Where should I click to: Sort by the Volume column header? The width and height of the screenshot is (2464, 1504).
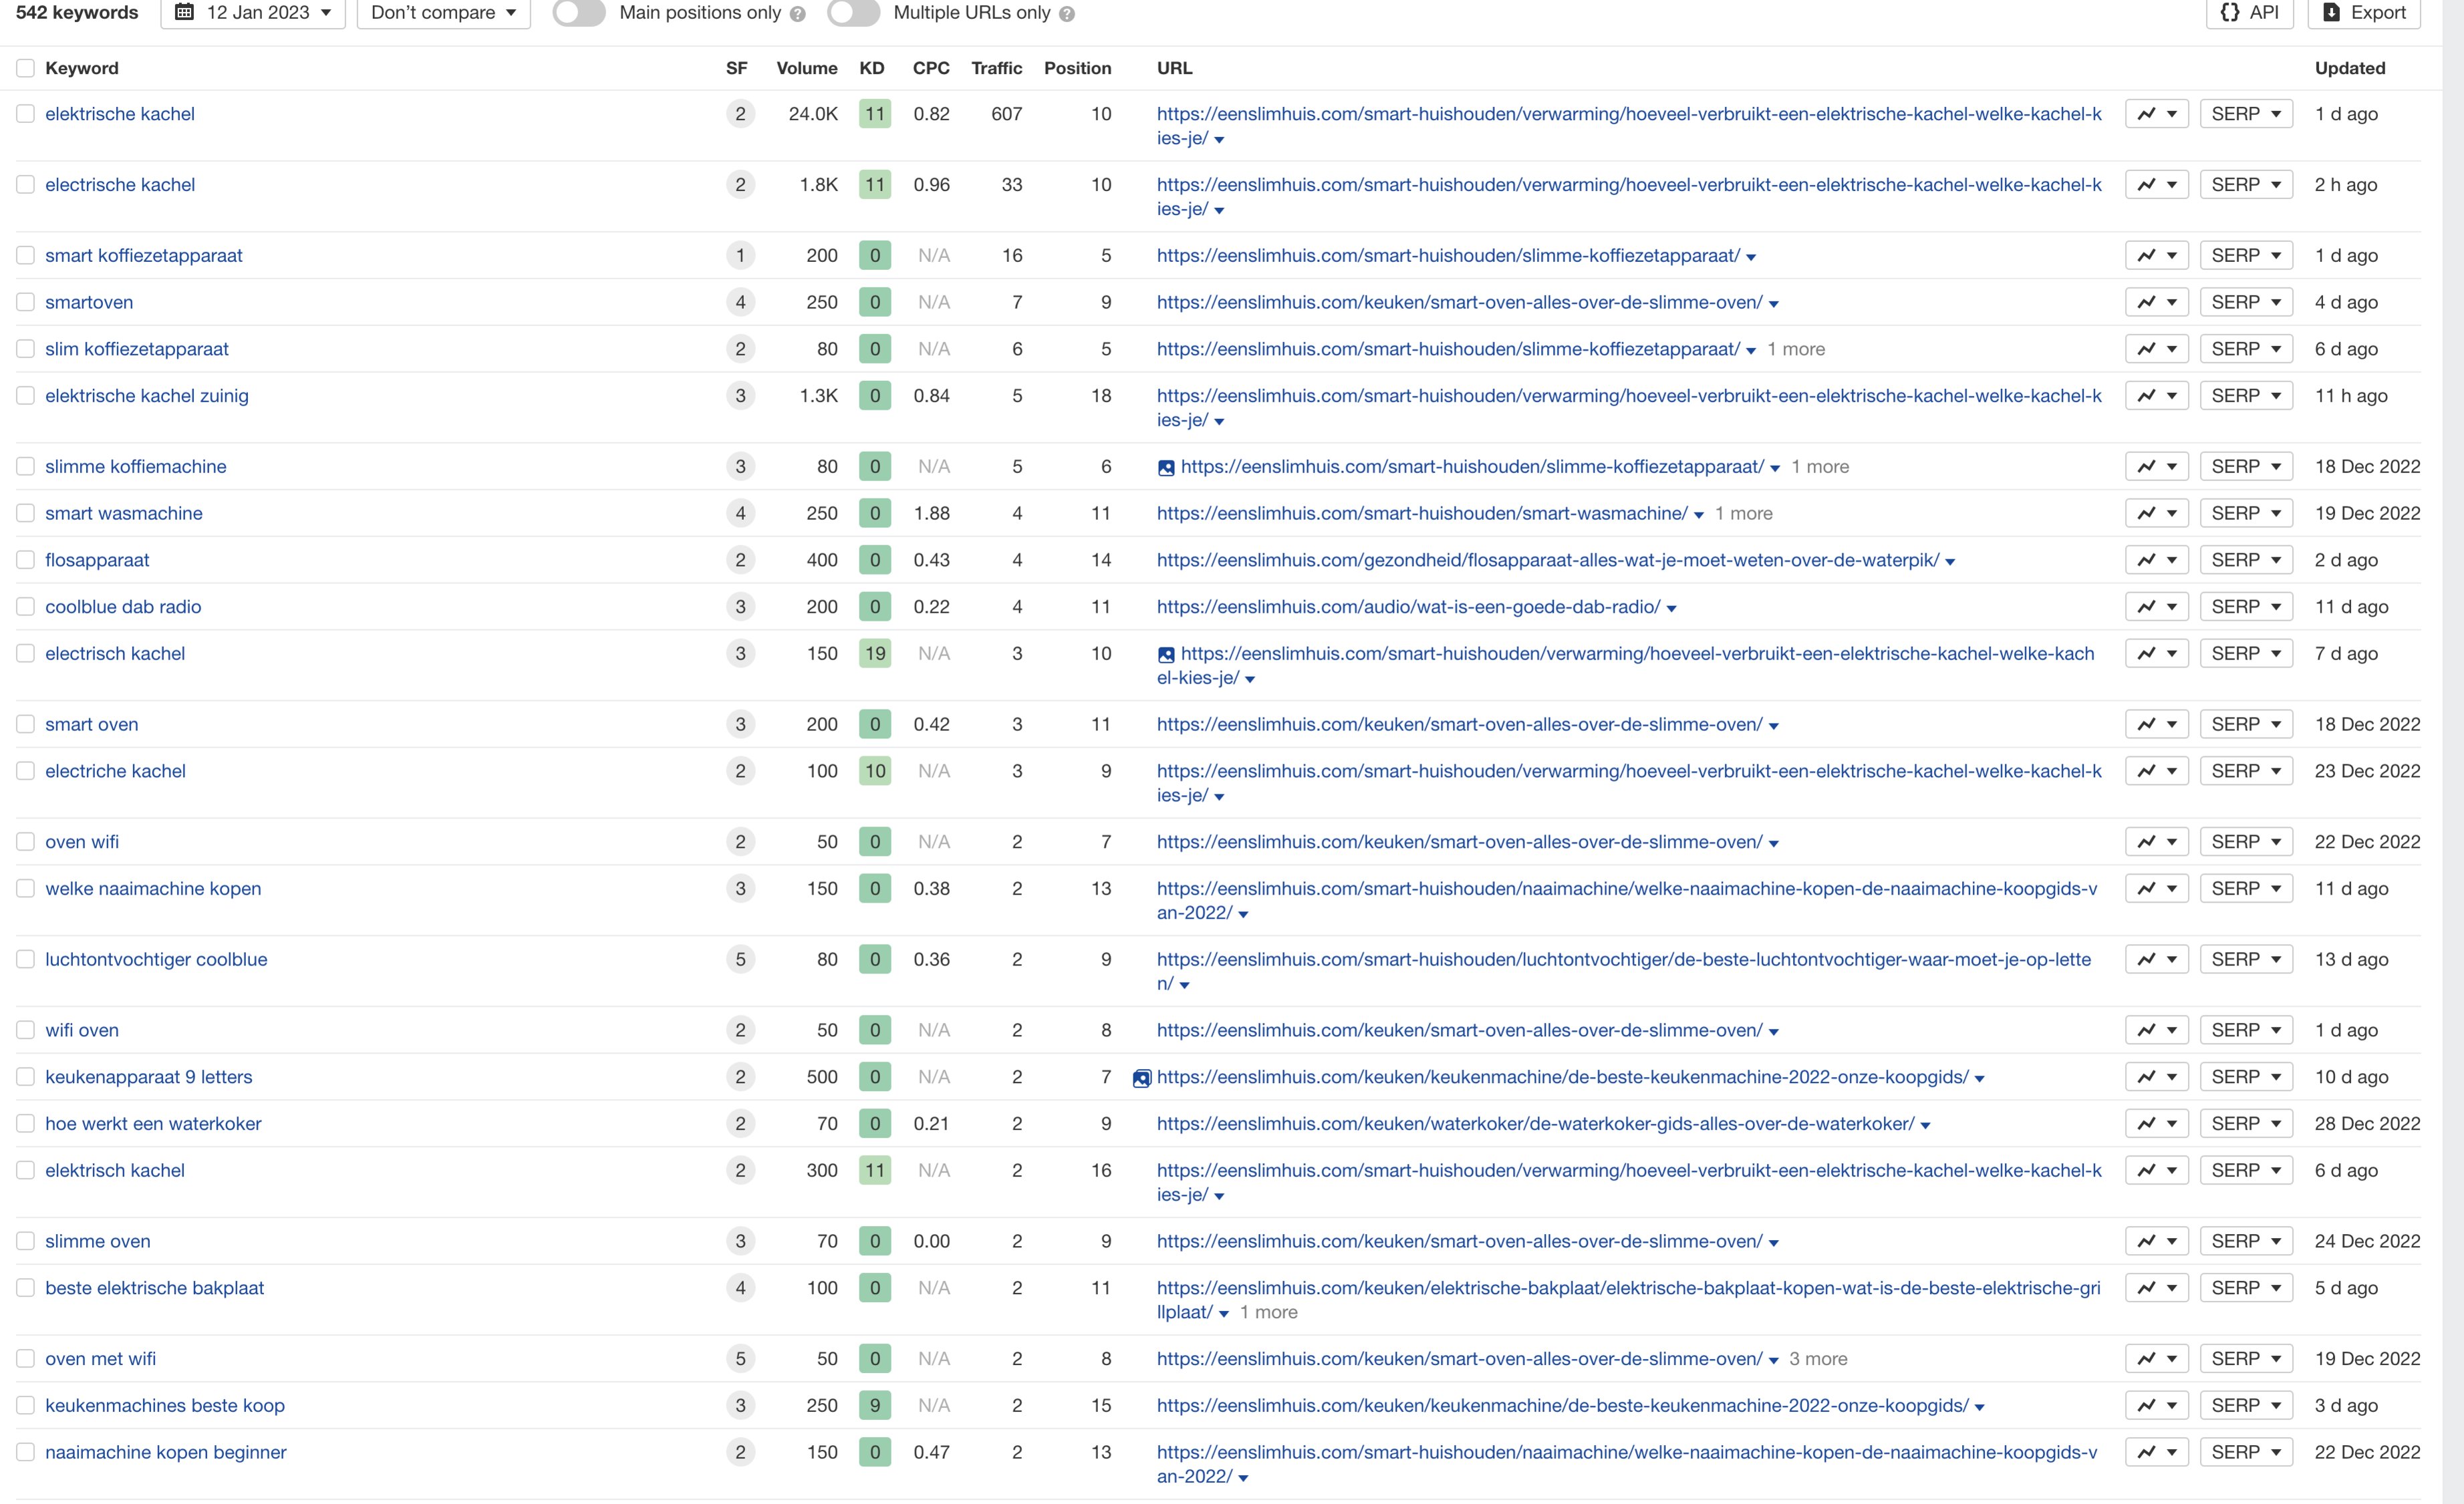807,68
